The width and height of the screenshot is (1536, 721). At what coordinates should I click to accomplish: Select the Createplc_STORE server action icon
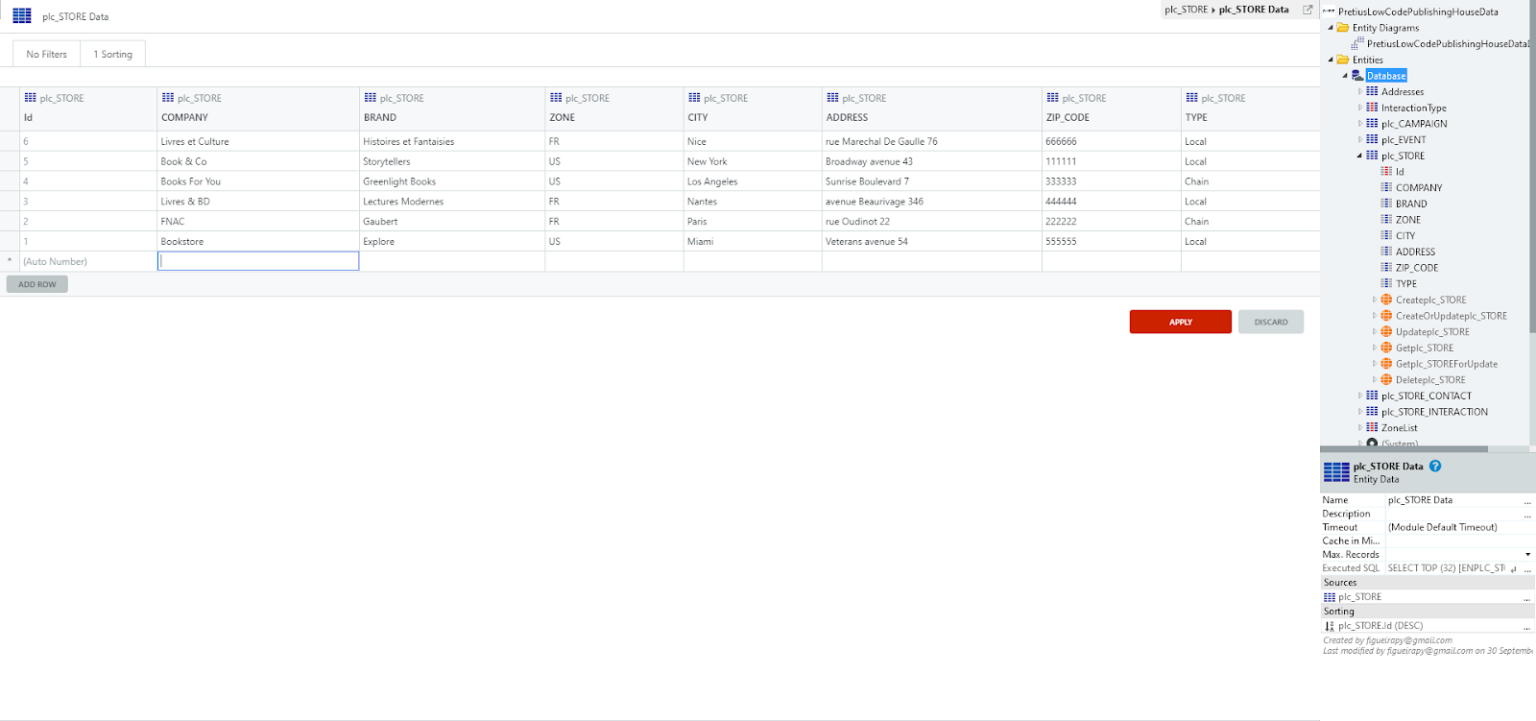coord(1385,299)
